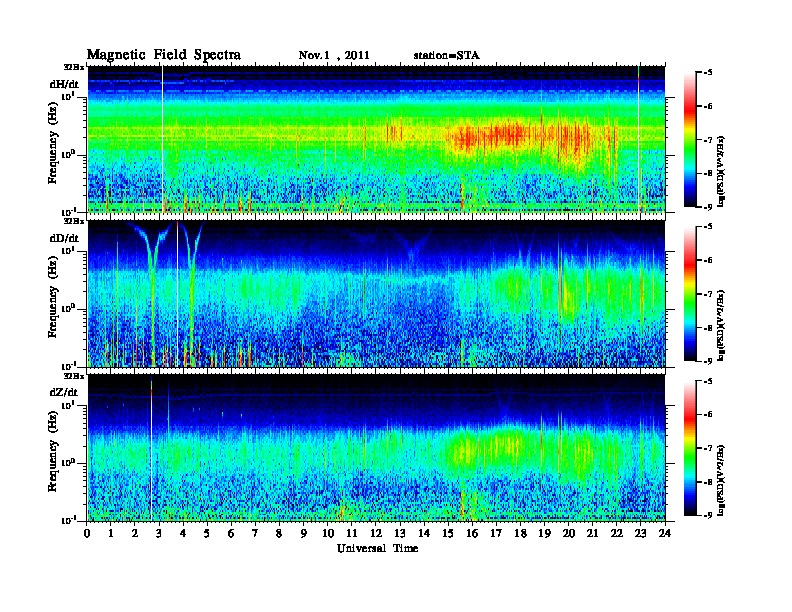
Task: Click the "-7" tick of dD/dt color bar
Action: coord(708,294)
